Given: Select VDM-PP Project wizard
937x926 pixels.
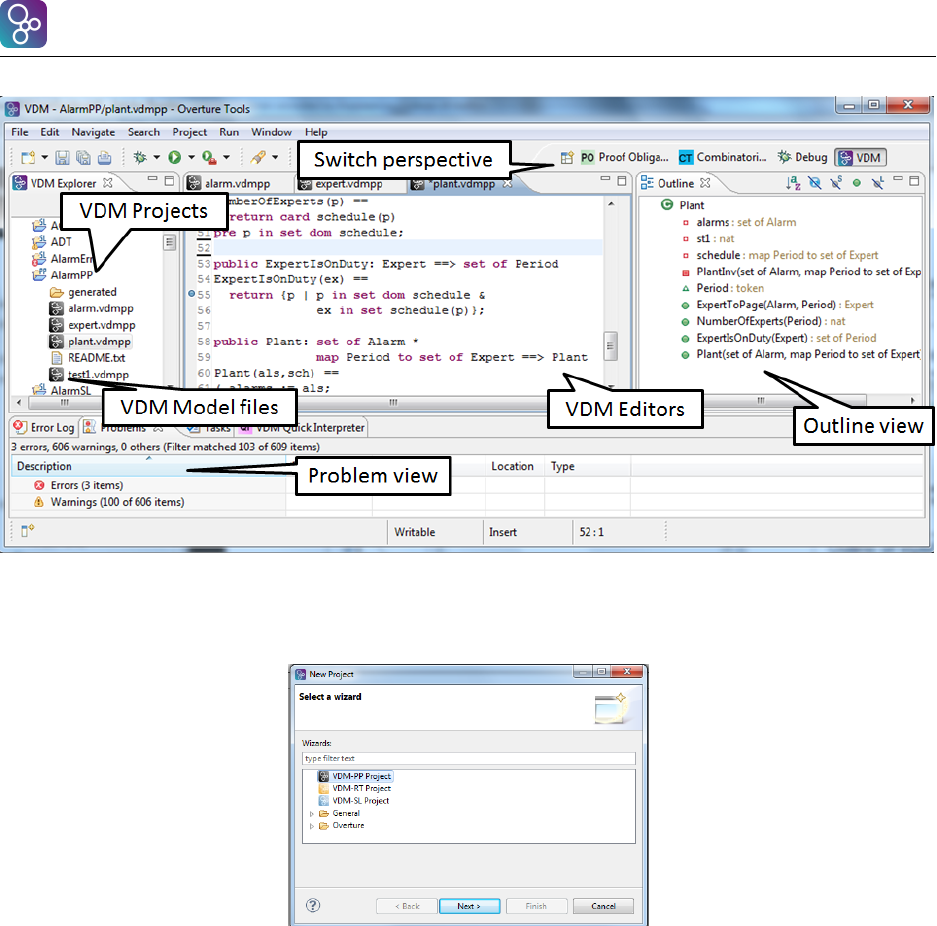Looking at the screenshot, I should click(355, 776).
